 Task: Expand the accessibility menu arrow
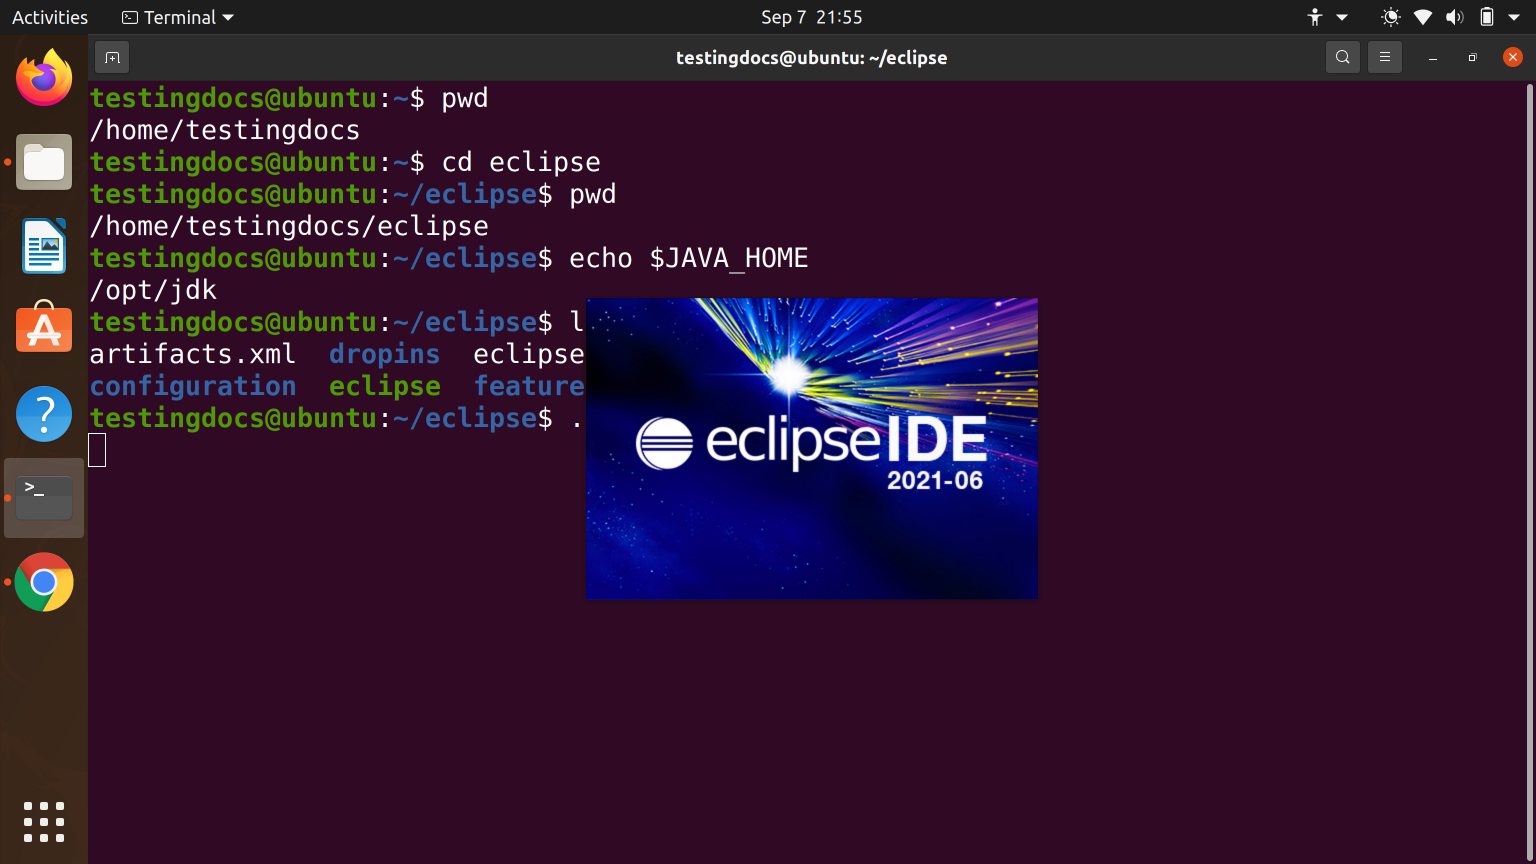coord(1341,16)
